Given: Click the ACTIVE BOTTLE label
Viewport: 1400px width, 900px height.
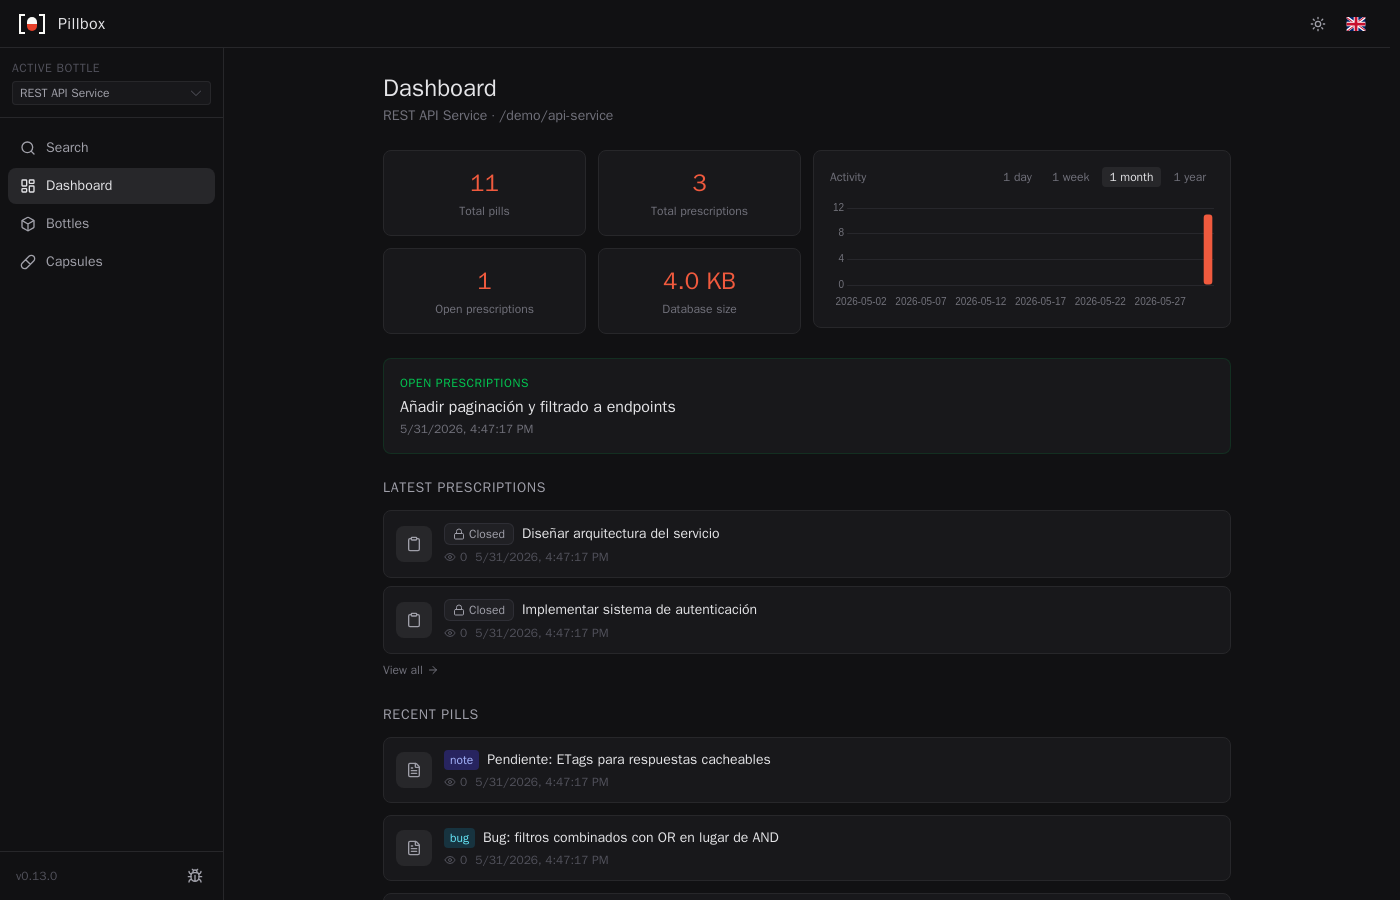Looking at the screenshot, I should tap(56, 68).
